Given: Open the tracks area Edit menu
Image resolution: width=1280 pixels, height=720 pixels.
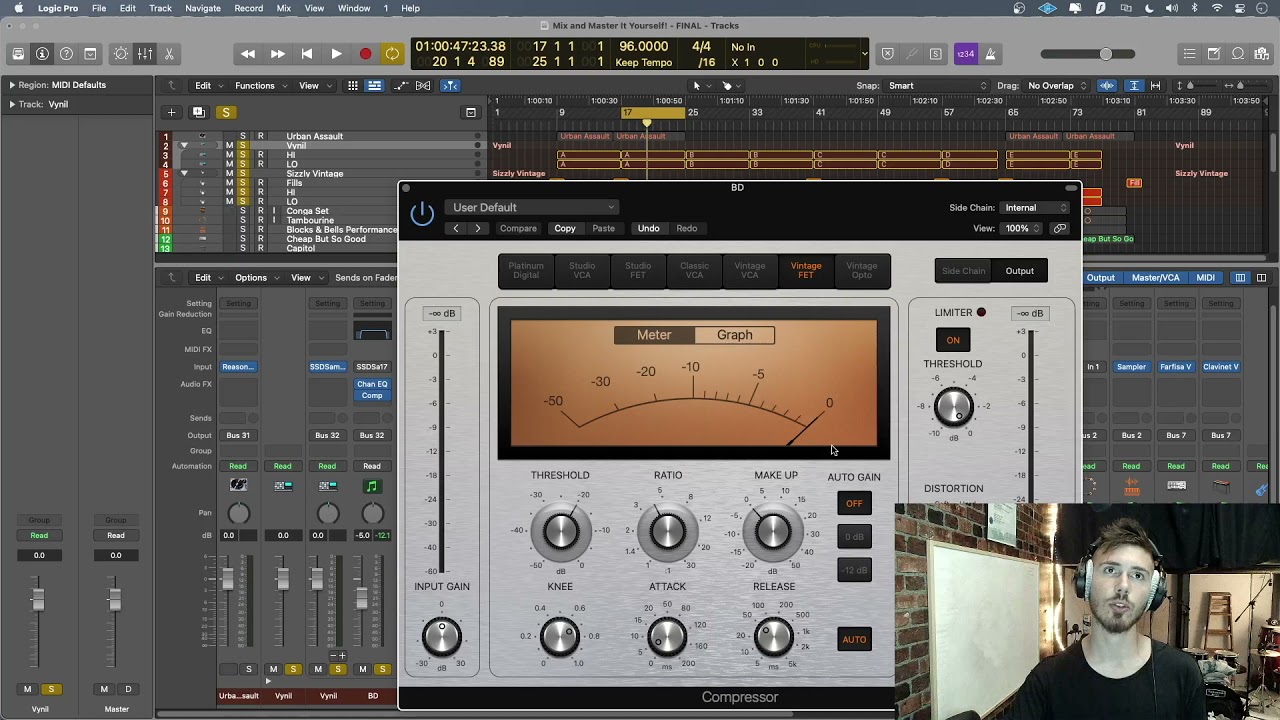Looking at the screenshot, I should pos(208,86).
